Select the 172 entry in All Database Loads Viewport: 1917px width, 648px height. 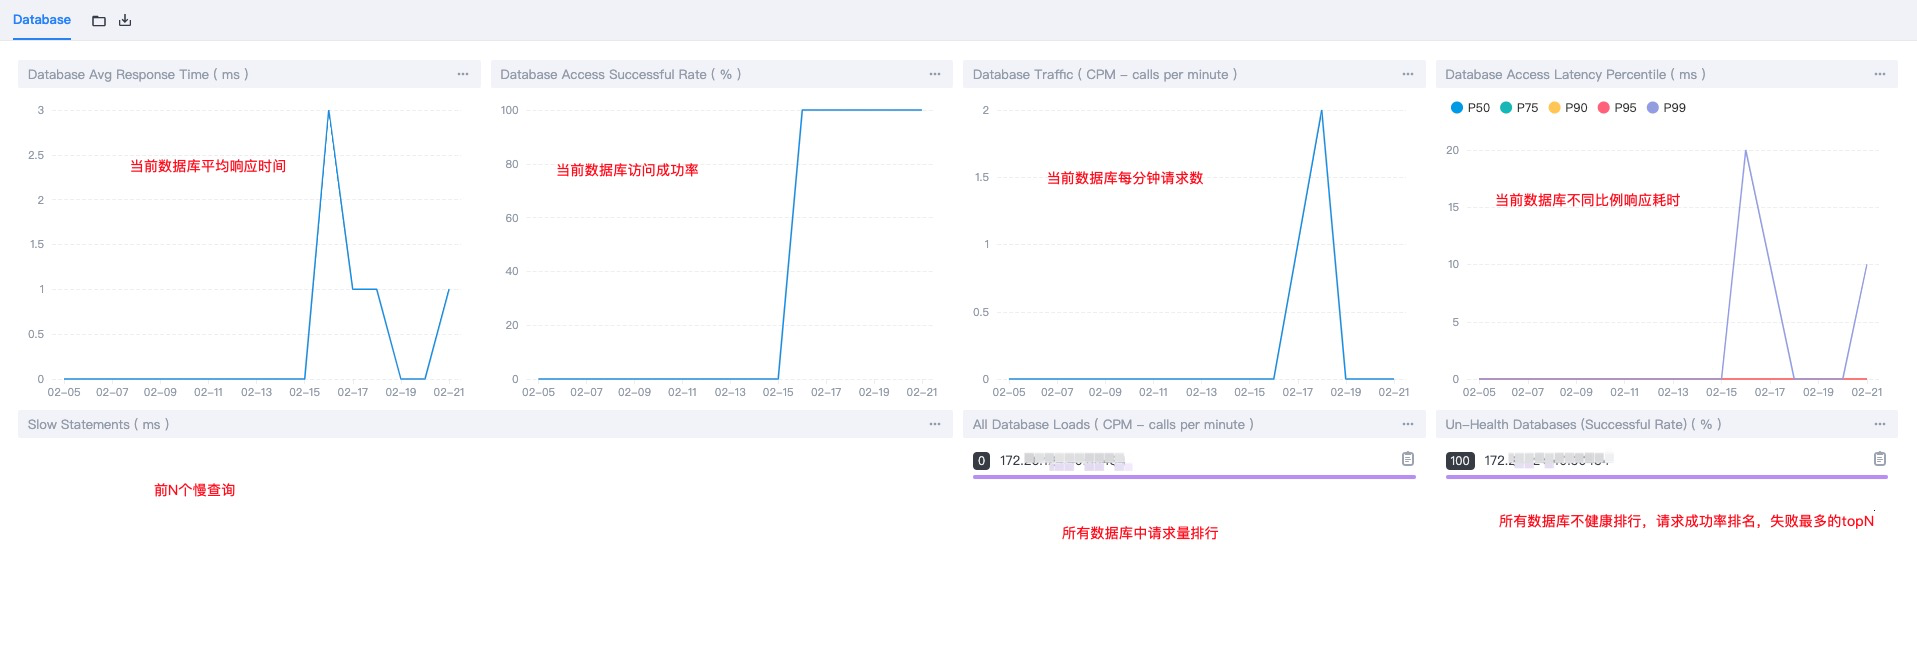[1065, 461]
